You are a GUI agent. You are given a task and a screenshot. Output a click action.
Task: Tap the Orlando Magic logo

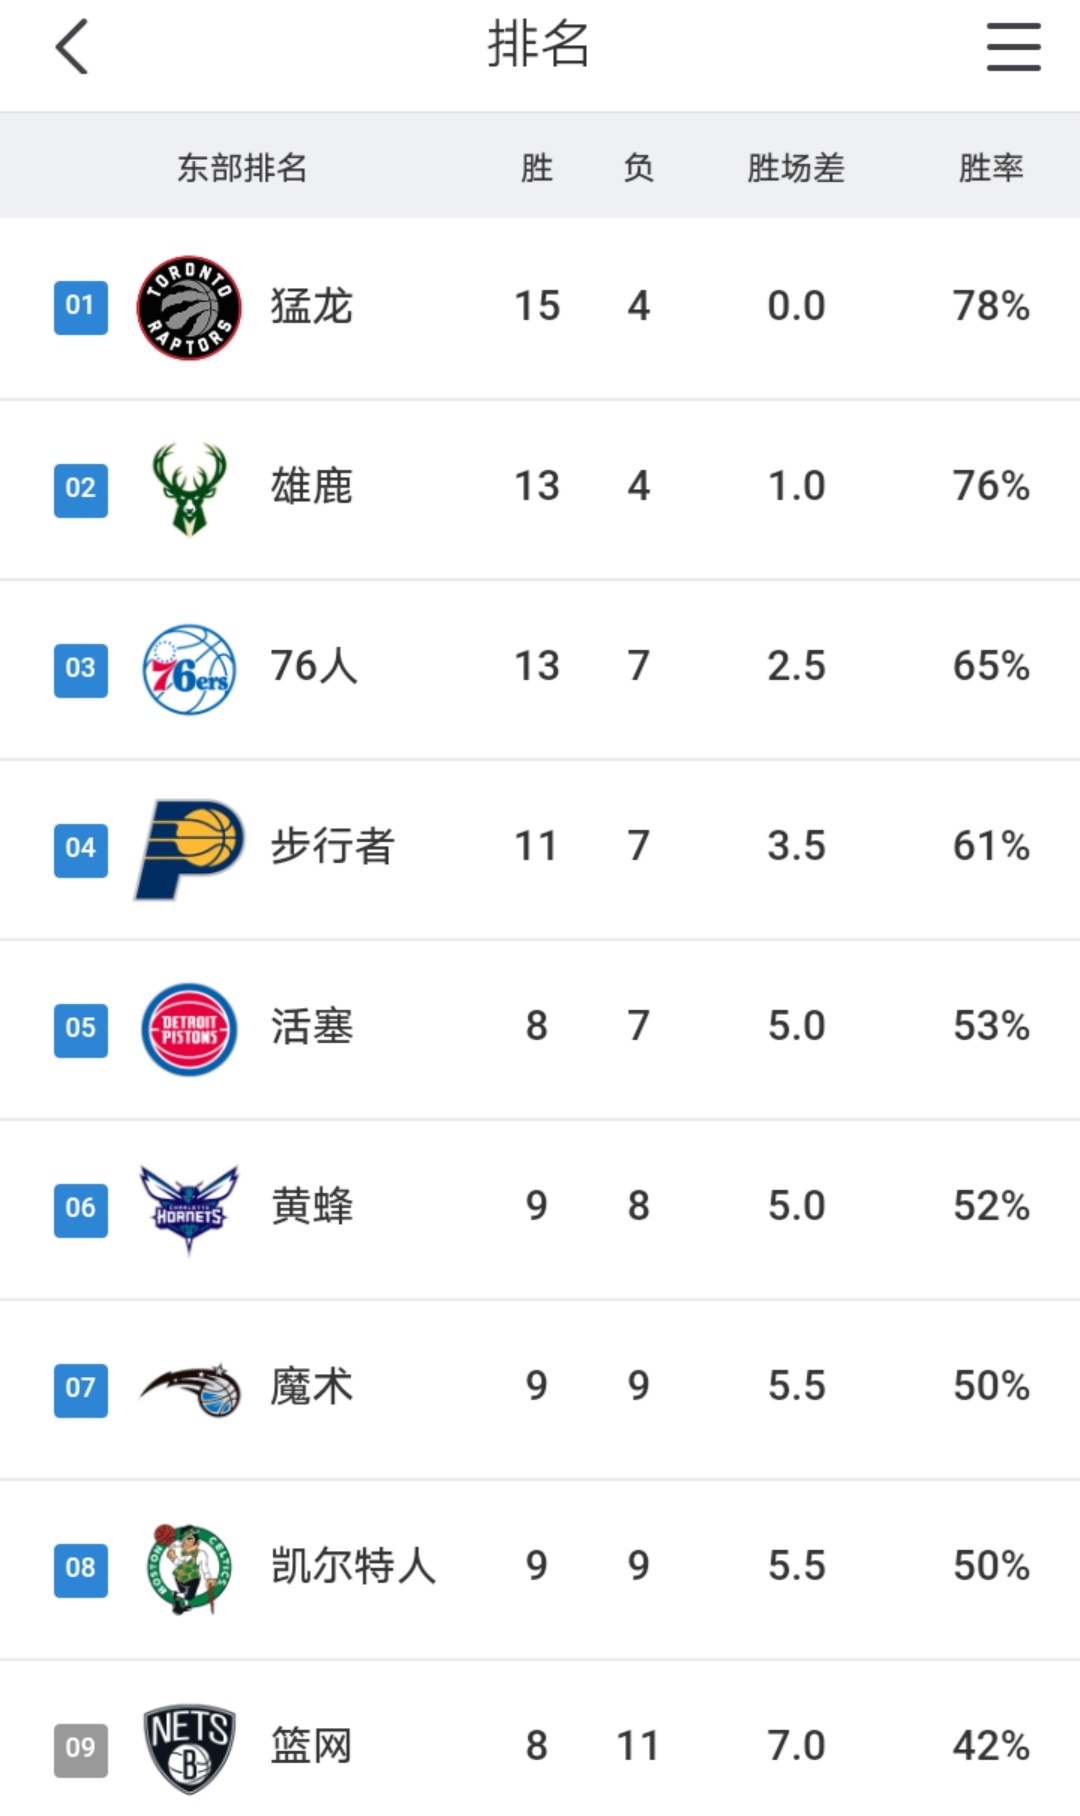tap(189, 1389)
